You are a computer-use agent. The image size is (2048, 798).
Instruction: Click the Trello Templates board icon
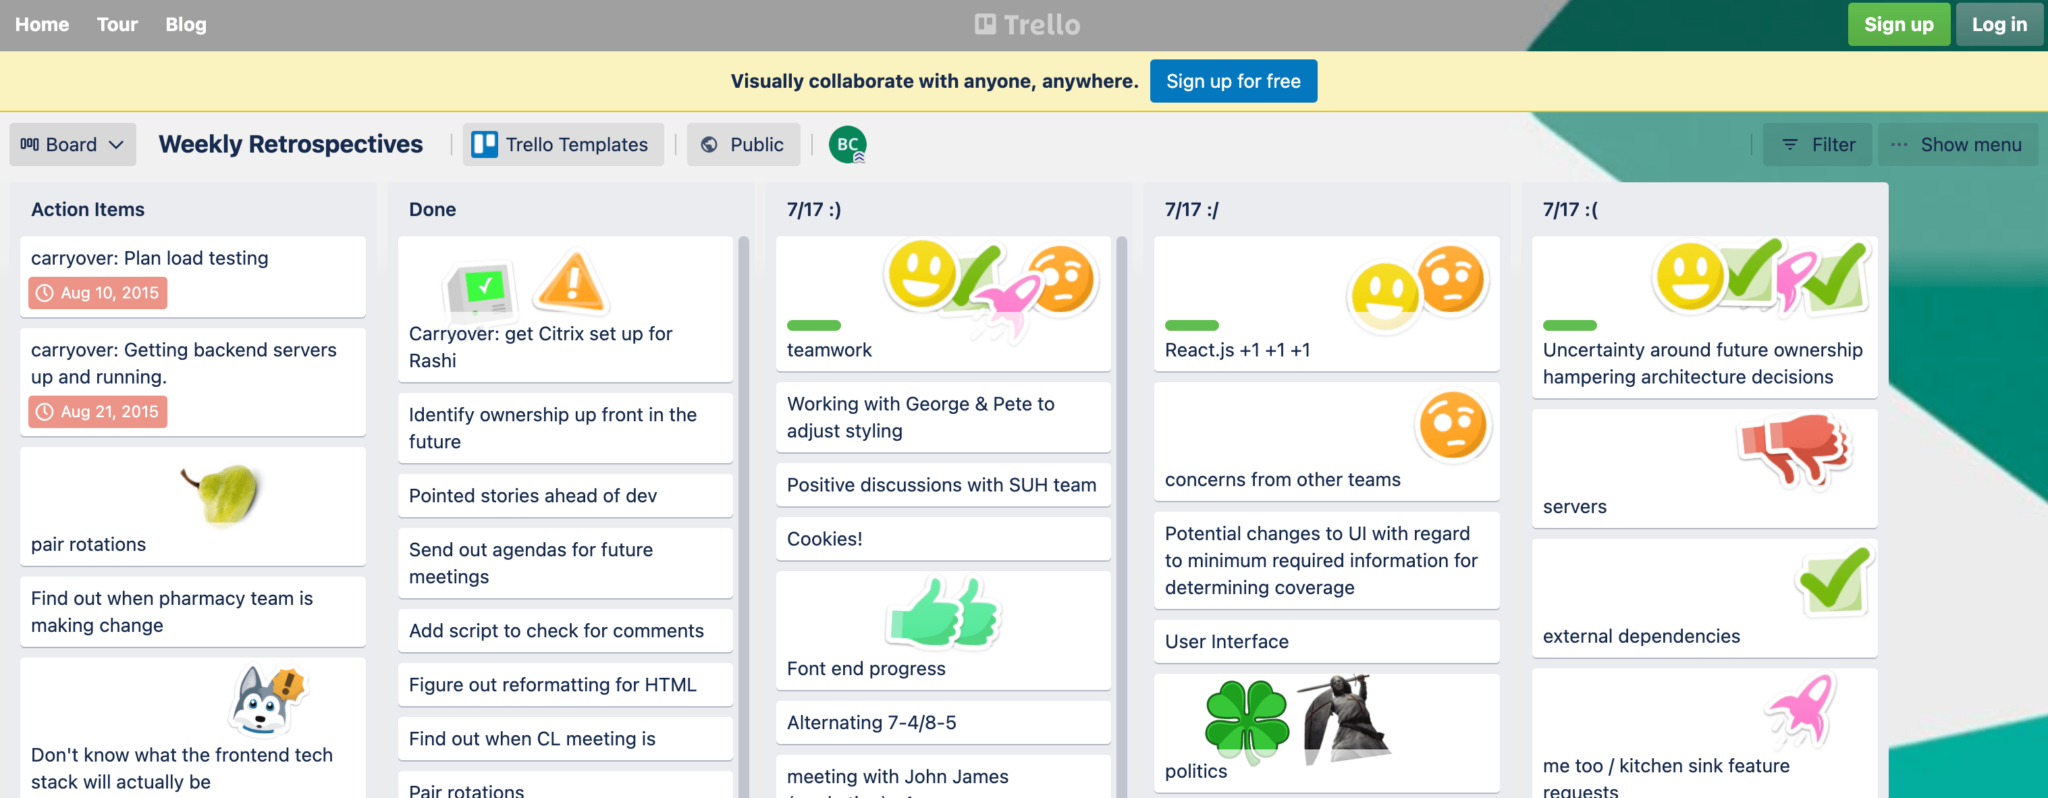(x=485, y=145)
